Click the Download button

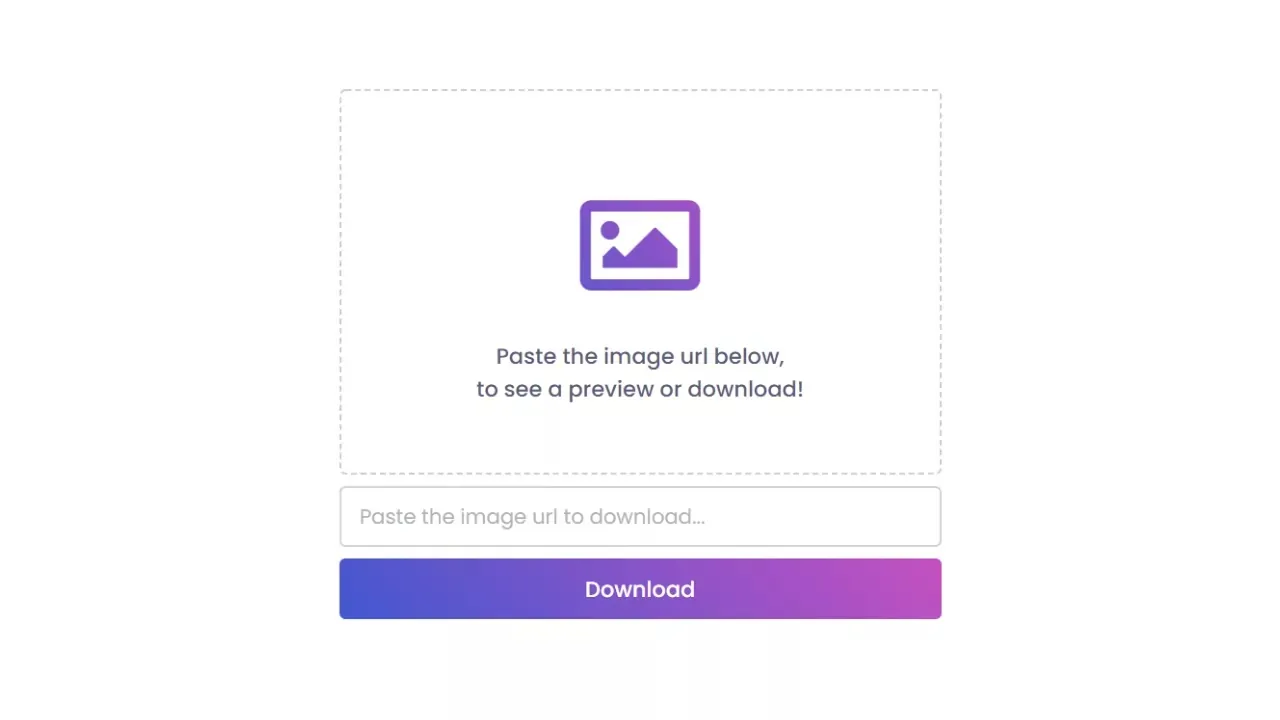click(640, 589)
